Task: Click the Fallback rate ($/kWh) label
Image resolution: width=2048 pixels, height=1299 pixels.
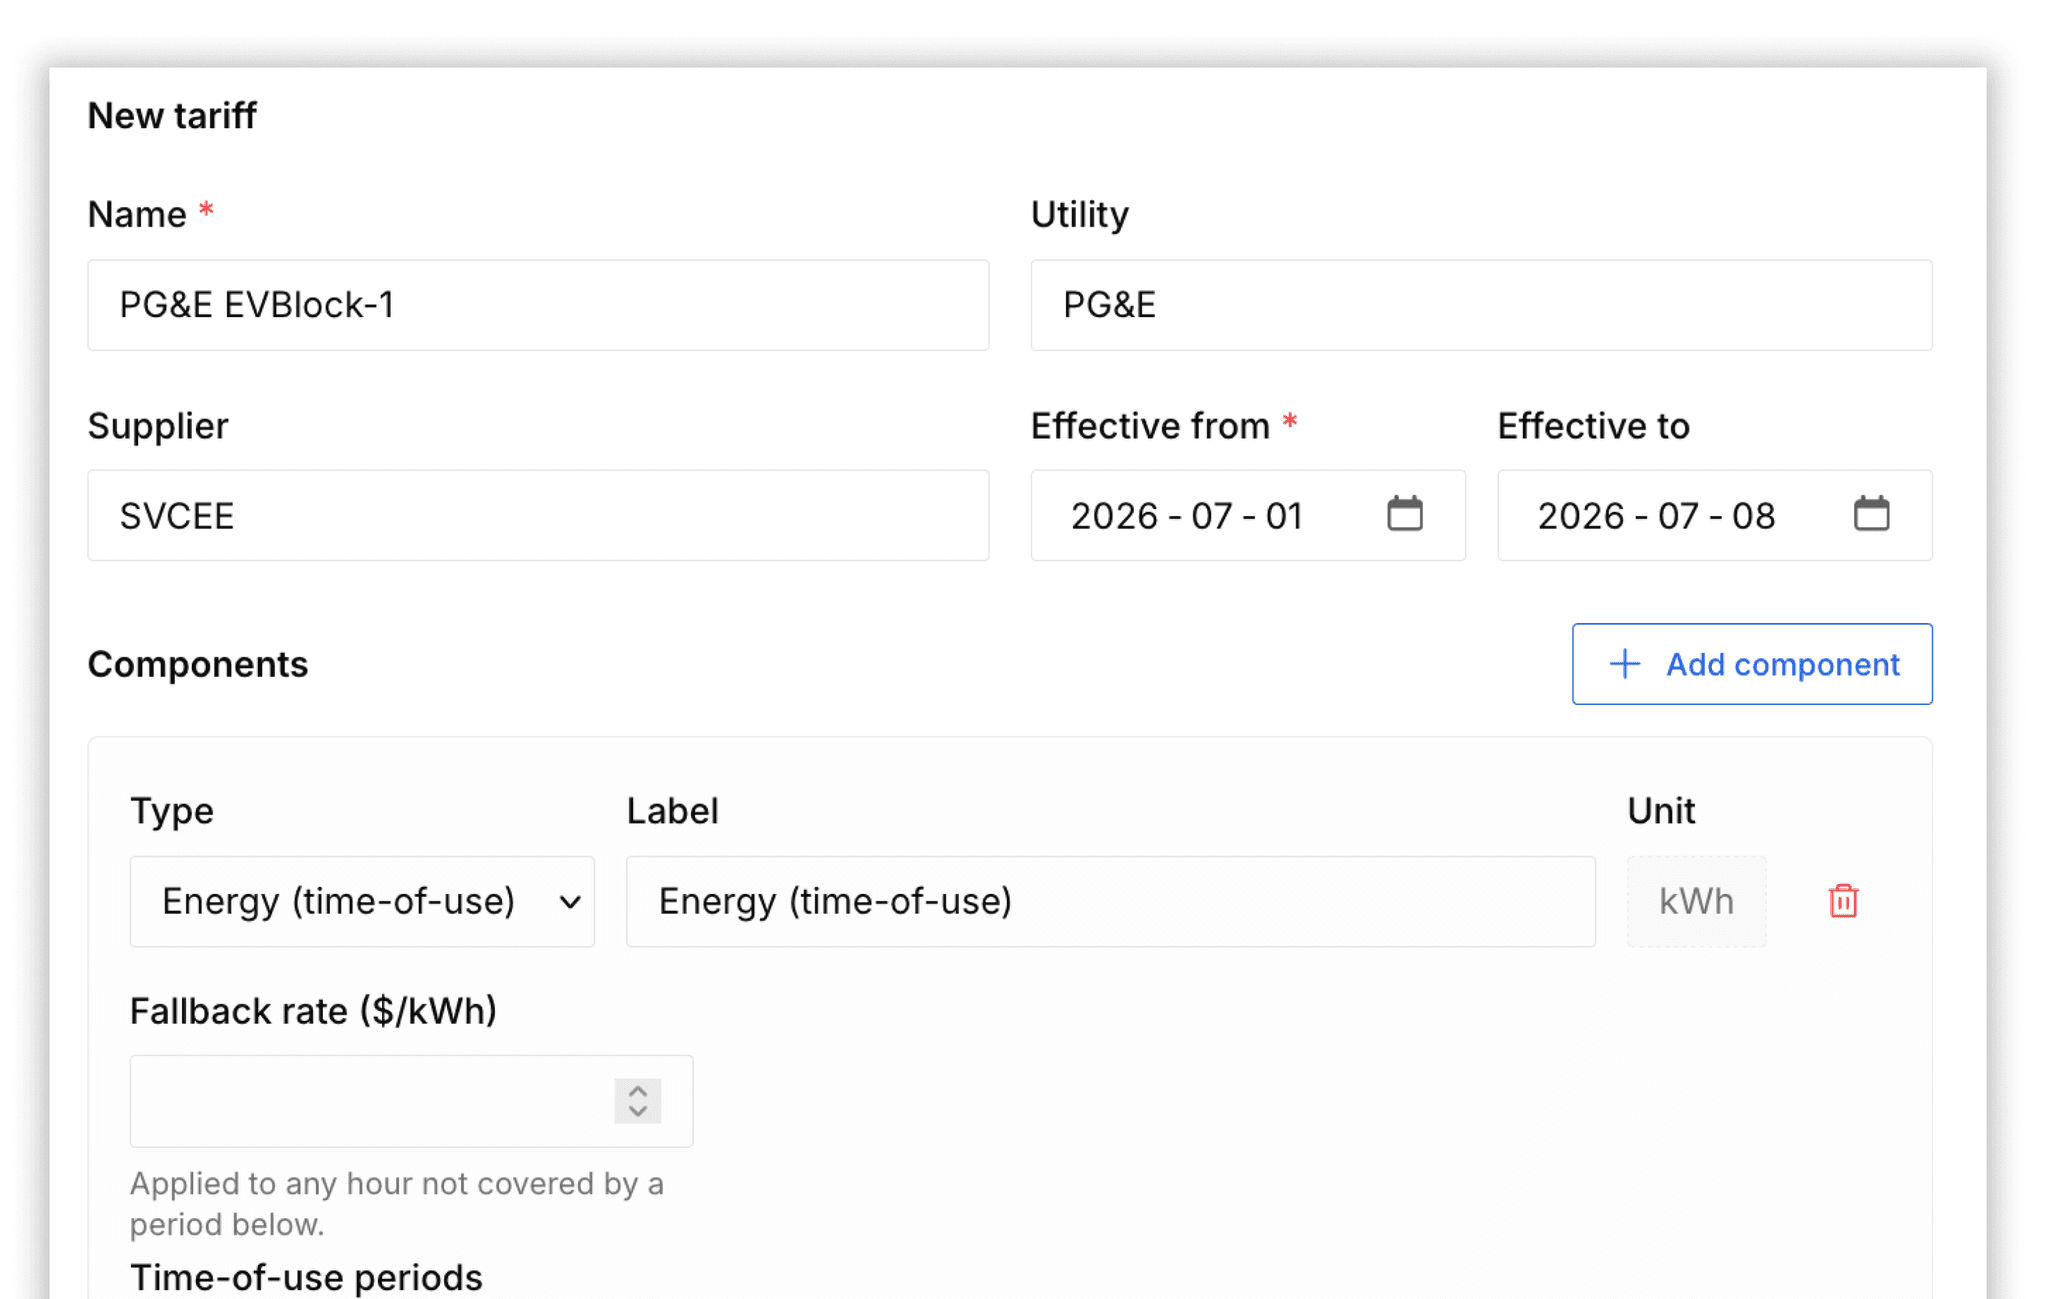Action: click(x=313, y=1011)
